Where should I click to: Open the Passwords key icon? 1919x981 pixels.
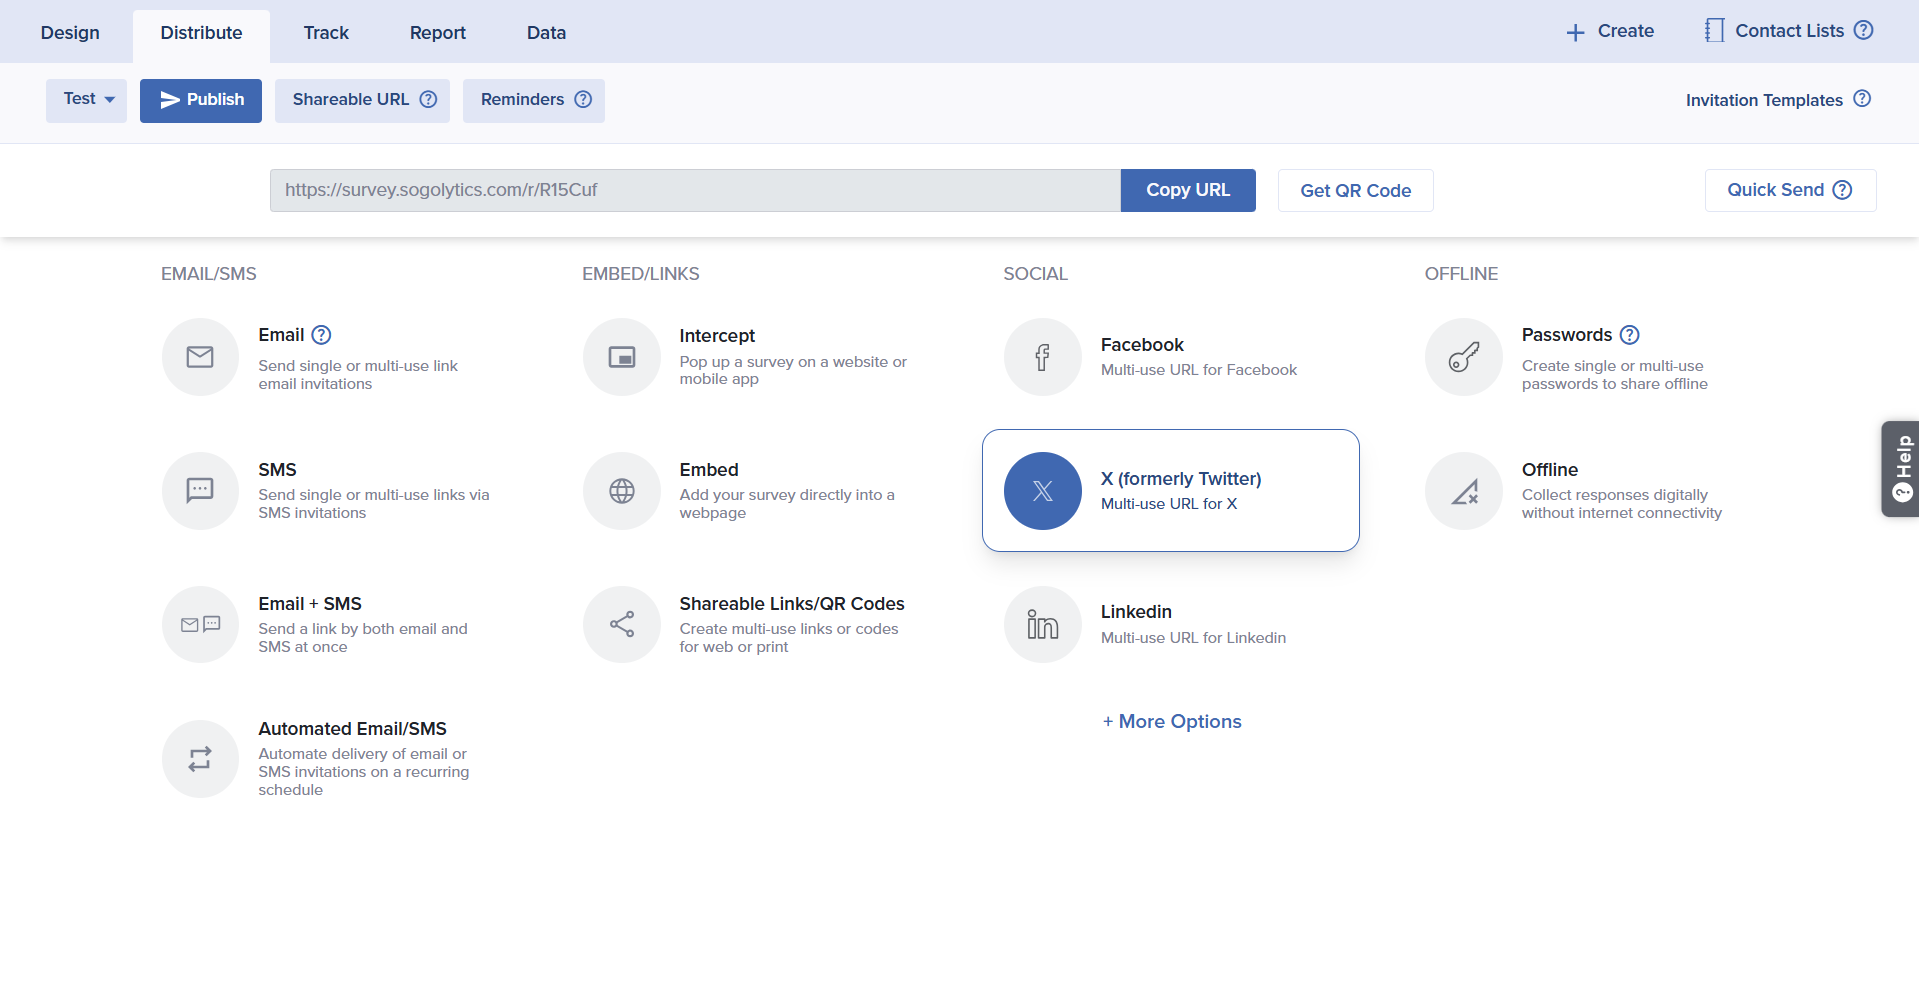coord(1464,357)
